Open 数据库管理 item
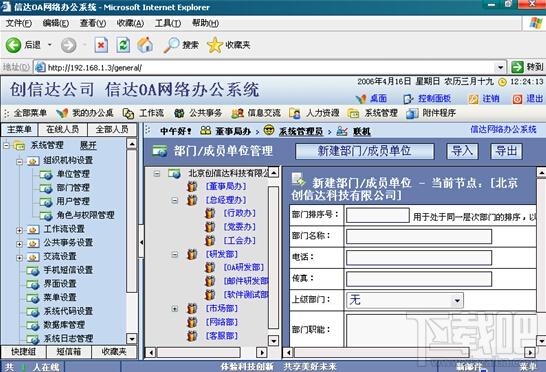This screenshot has width=546, height=372. (64, 325)
